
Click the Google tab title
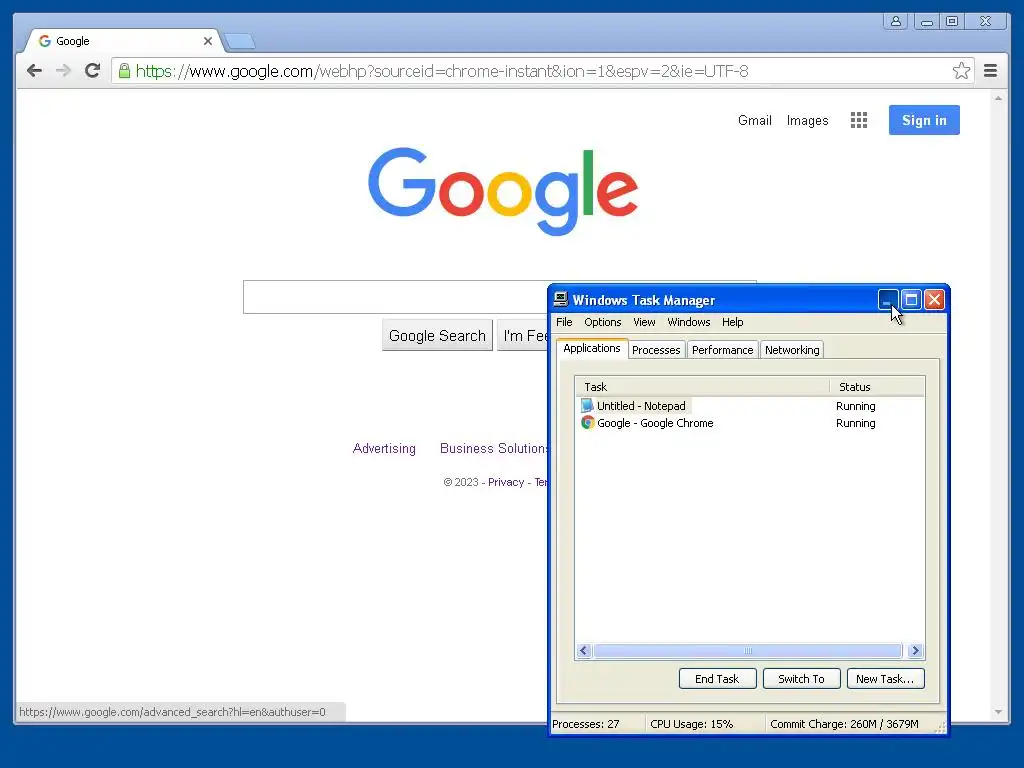click(72, 41)
